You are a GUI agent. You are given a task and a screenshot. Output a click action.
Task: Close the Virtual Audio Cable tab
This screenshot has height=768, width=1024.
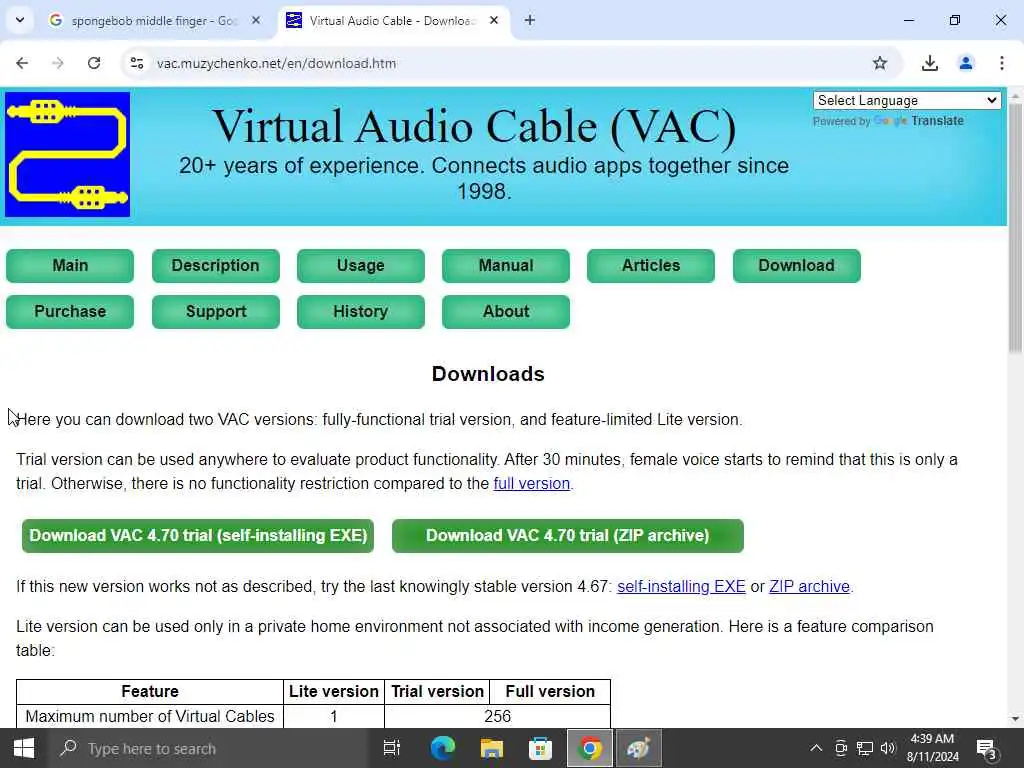click(494, 21)
